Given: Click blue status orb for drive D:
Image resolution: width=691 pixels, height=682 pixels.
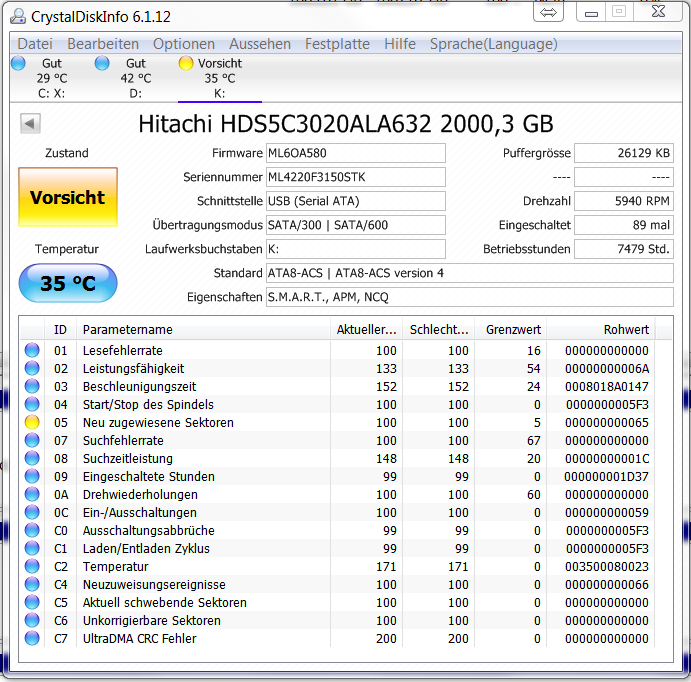Looking at the screenshot, I should click(x=102, y=63).
